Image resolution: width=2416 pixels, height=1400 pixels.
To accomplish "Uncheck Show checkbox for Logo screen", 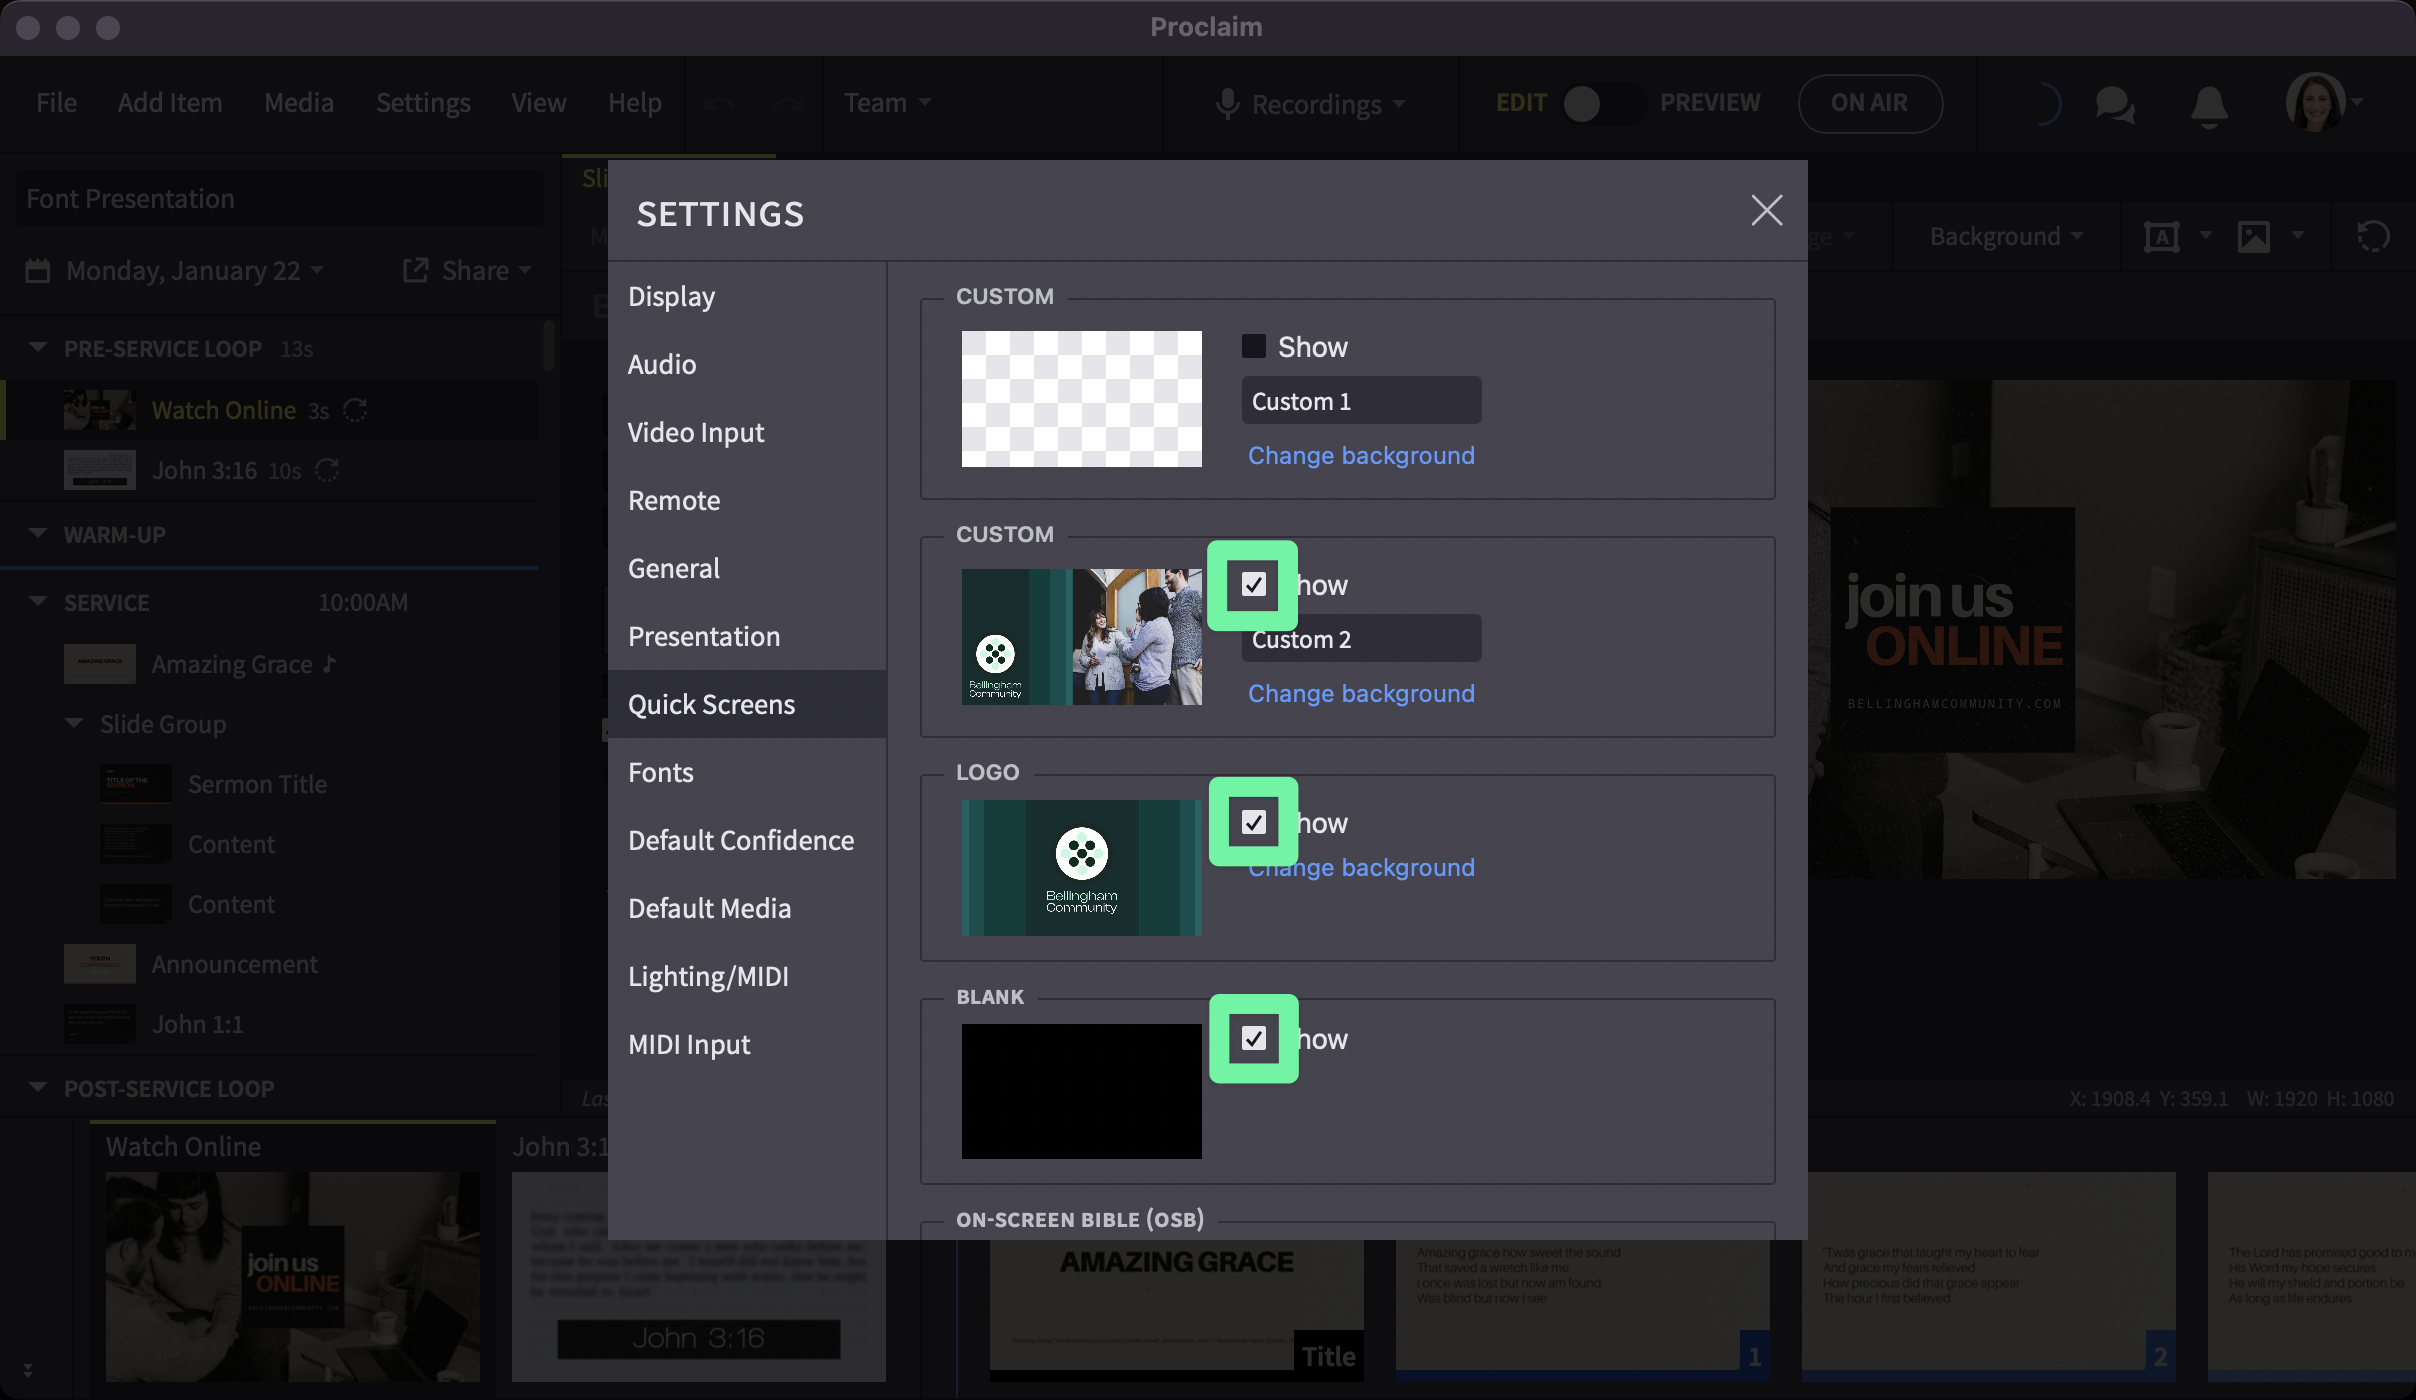I will (1254, 822).
